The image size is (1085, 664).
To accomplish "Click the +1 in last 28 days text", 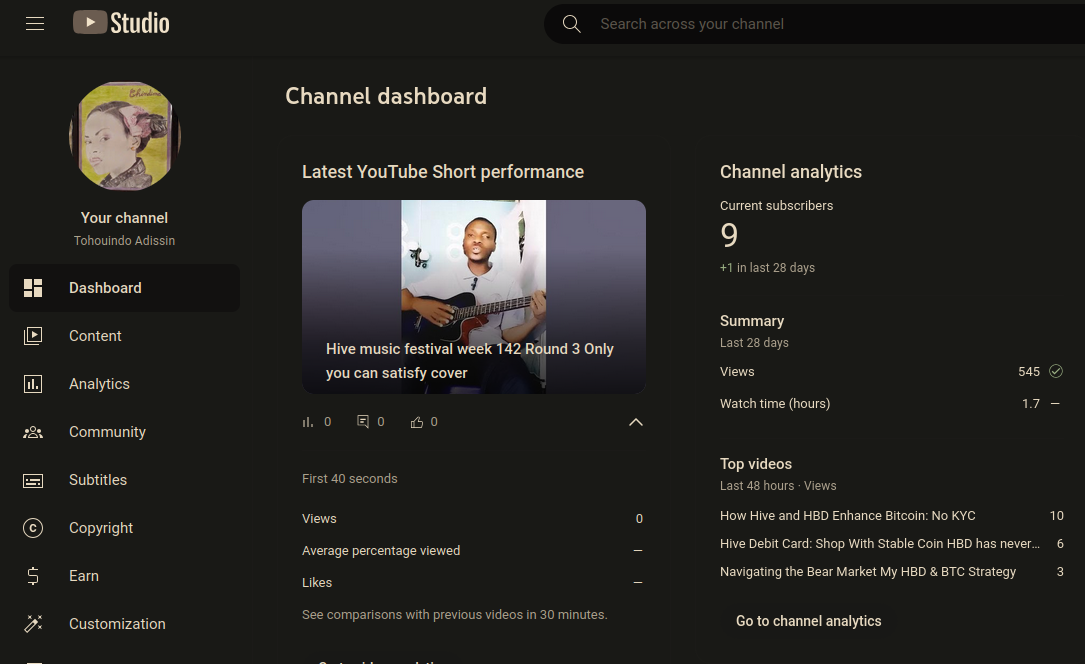I will point(767,268).
